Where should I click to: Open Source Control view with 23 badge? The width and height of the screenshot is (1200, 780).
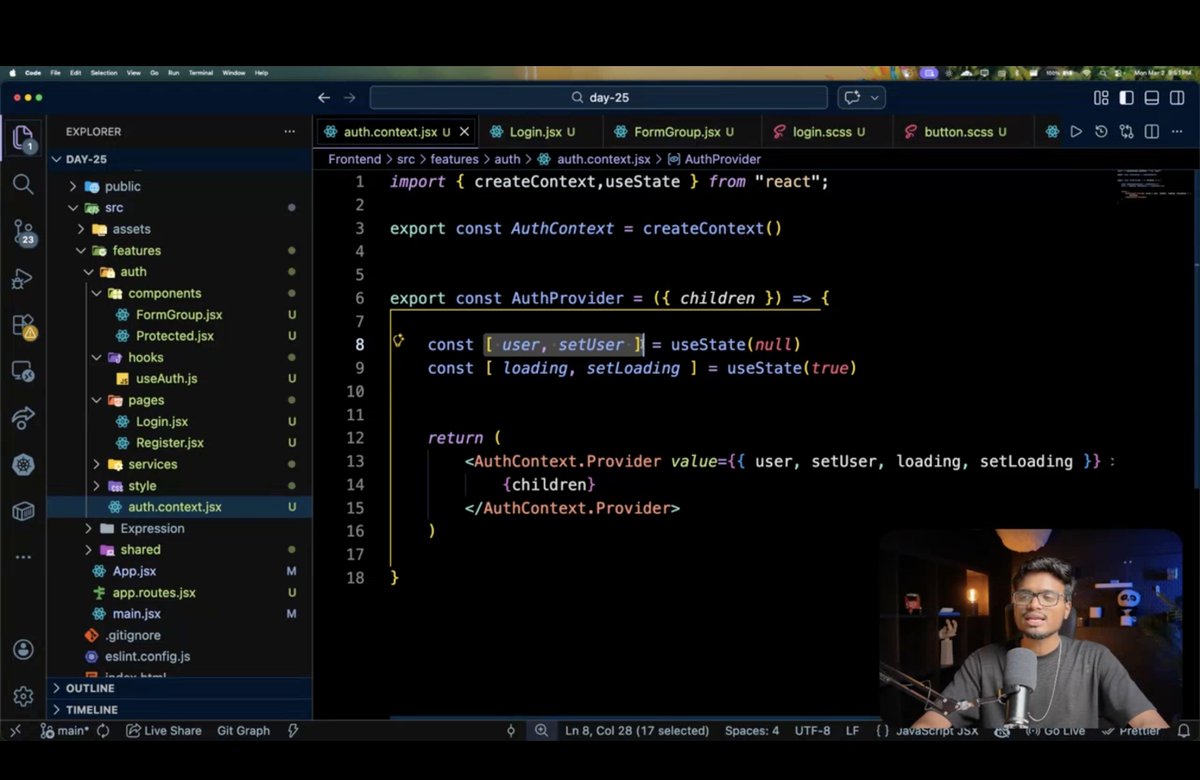[23, 232]
